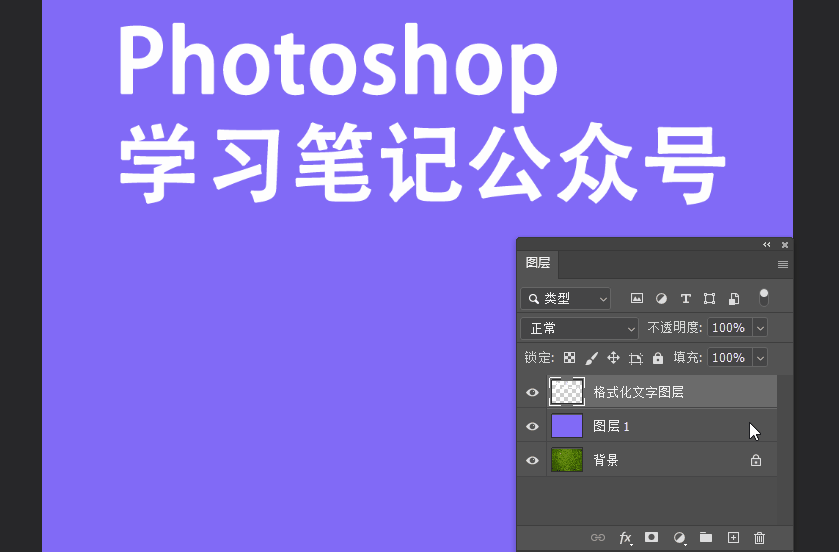Click the Photoshop text on canvas
The height and width of the screenshot is (552, 839).
pyautogui.click(x=338, y=67)
